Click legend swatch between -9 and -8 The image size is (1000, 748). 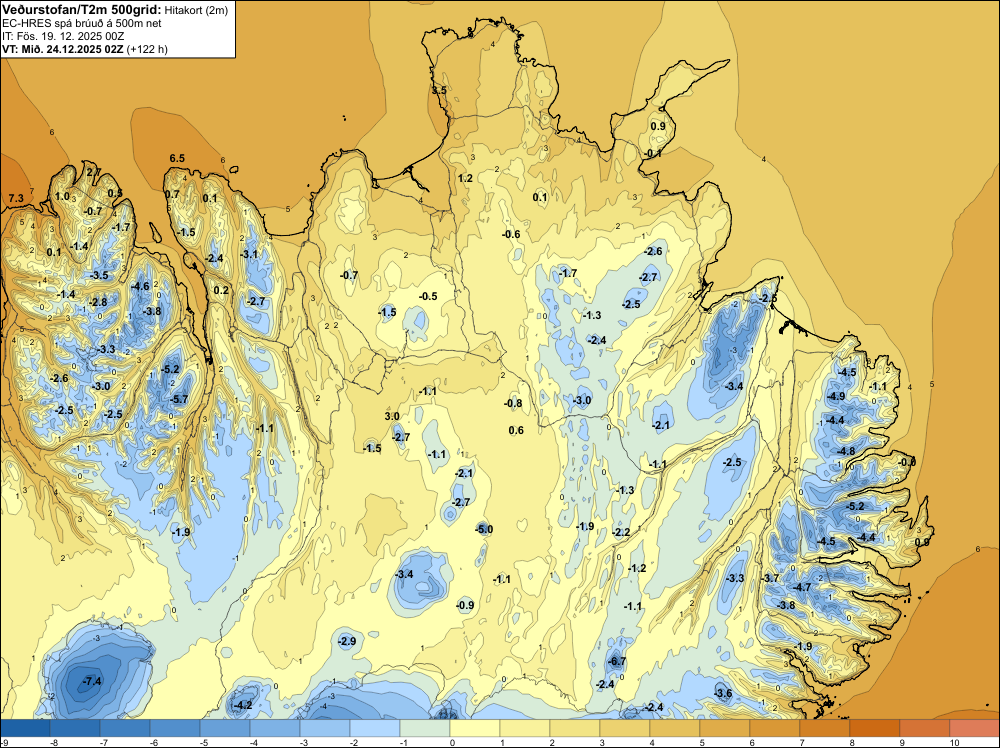coord(25,728)
